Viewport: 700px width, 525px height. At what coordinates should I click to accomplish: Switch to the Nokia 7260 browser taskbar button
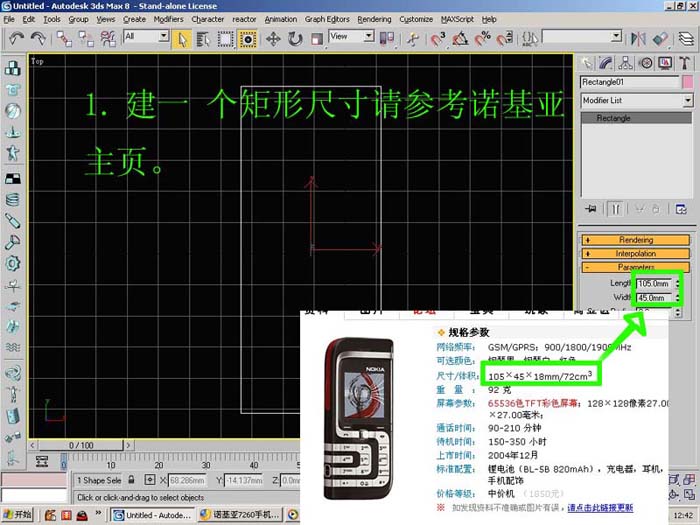[241, 515]
